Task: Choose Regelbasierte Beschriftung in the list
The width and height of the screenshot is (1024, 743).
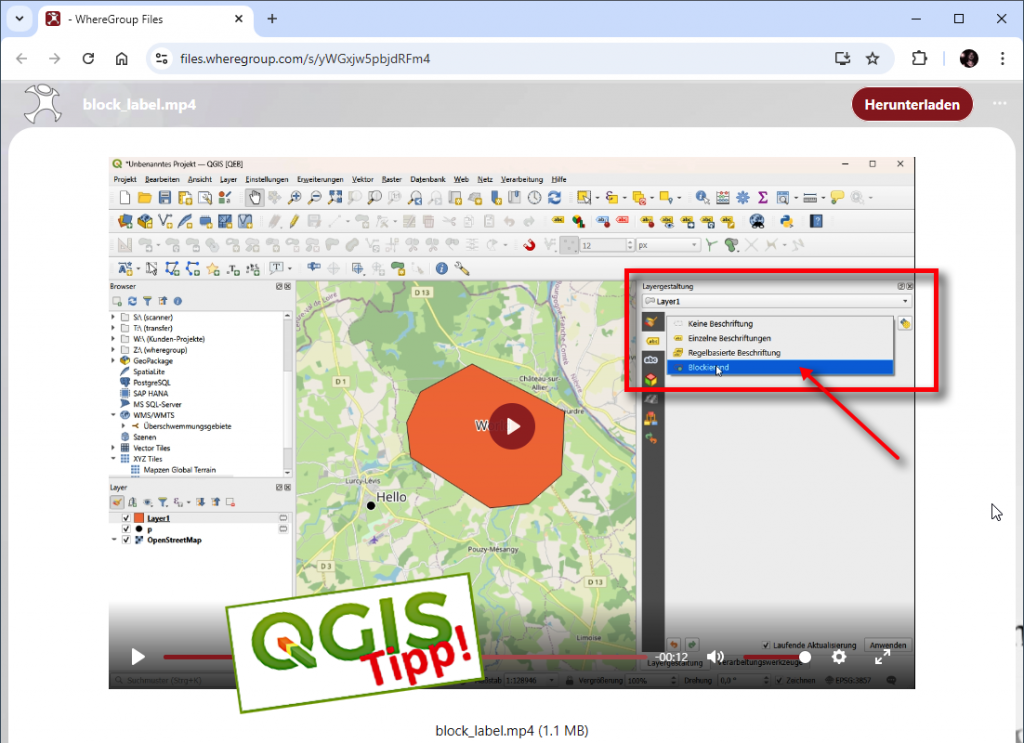Action: pos(780,353)
